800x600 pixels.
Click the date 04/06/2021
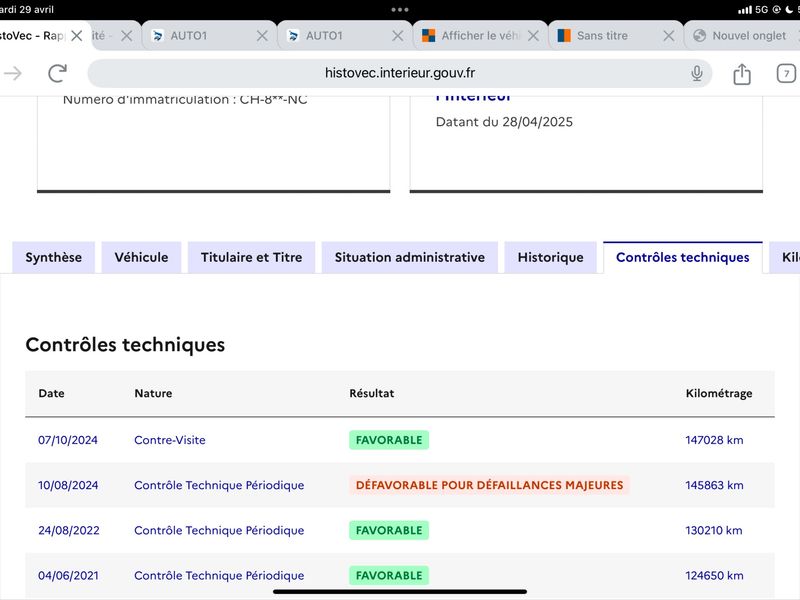click(x=68, y=576)
